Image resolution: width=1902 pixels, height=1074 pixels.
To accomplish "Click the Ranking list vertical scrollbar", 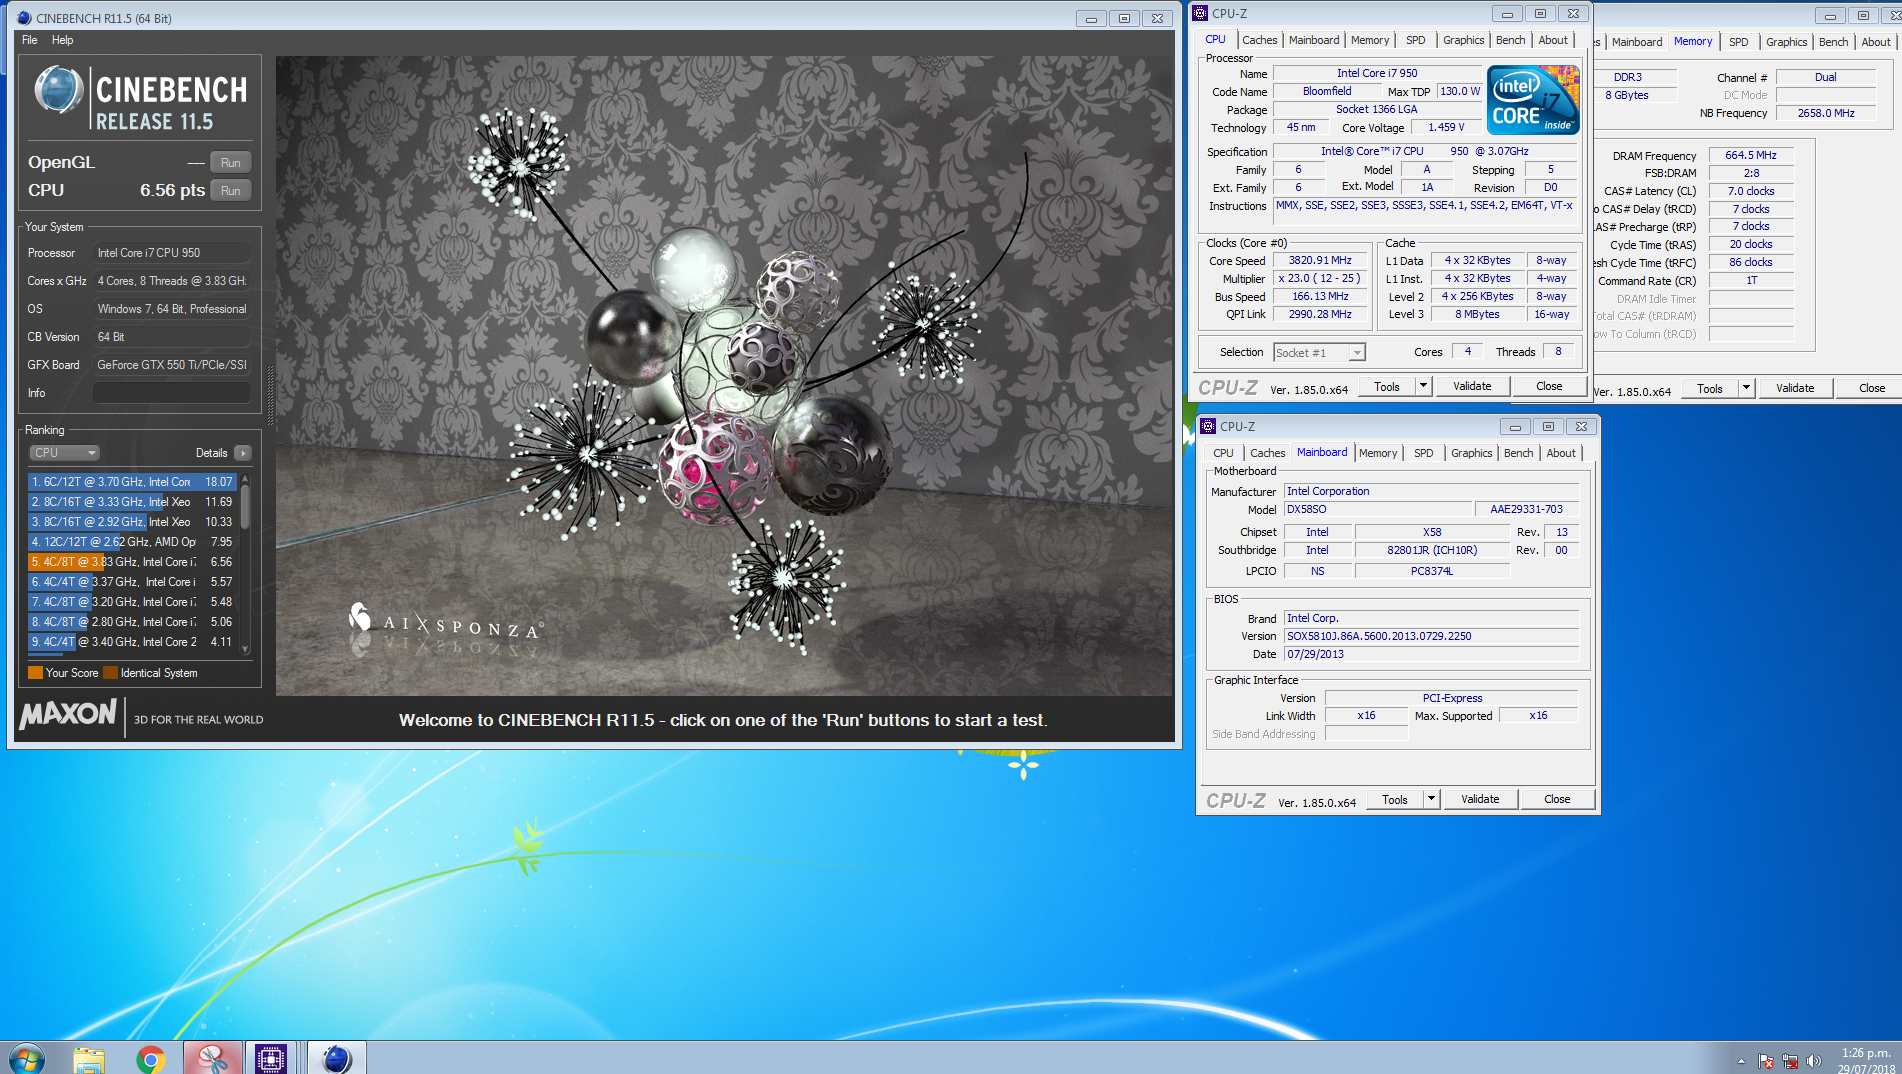I will point(245,564).
